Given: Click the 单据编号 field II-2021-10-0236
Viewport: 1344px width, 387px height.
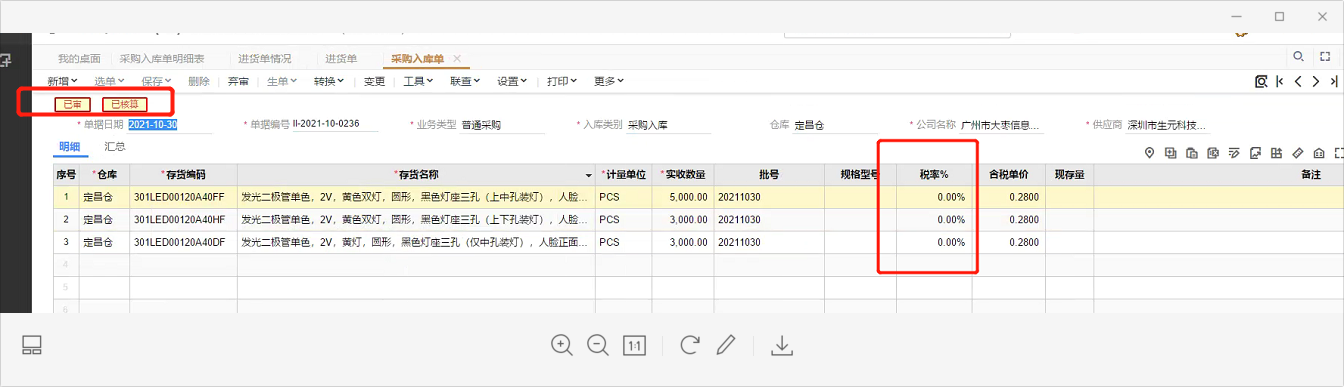Looking at the screenshot, I should pos(335,125).
